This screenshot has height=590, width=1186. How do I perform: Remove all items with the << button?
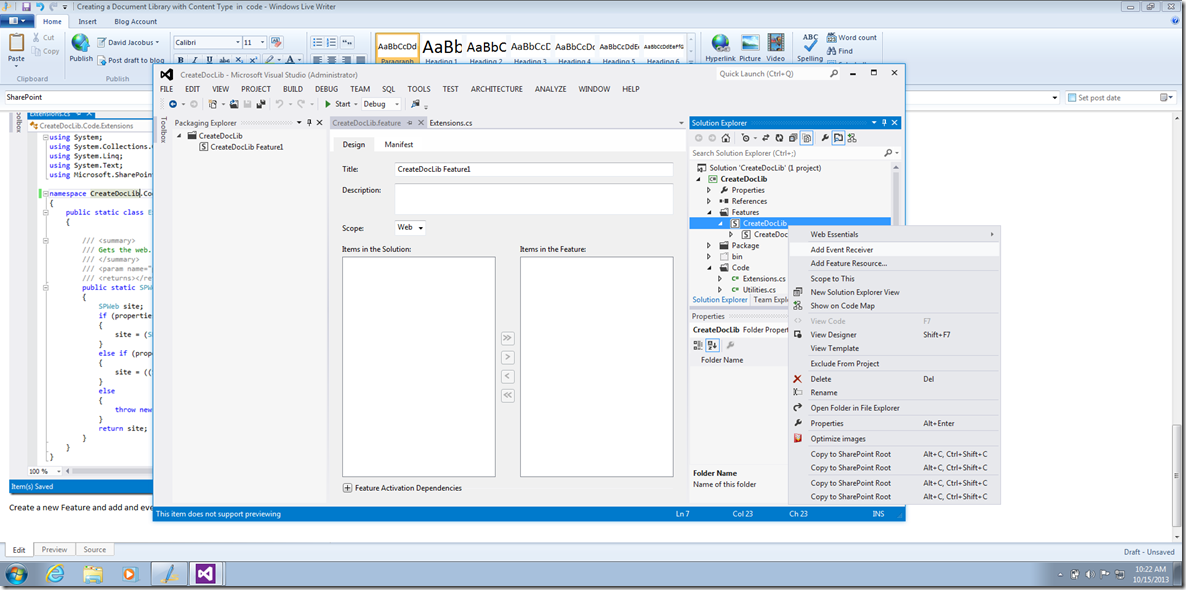click(508, 395)
